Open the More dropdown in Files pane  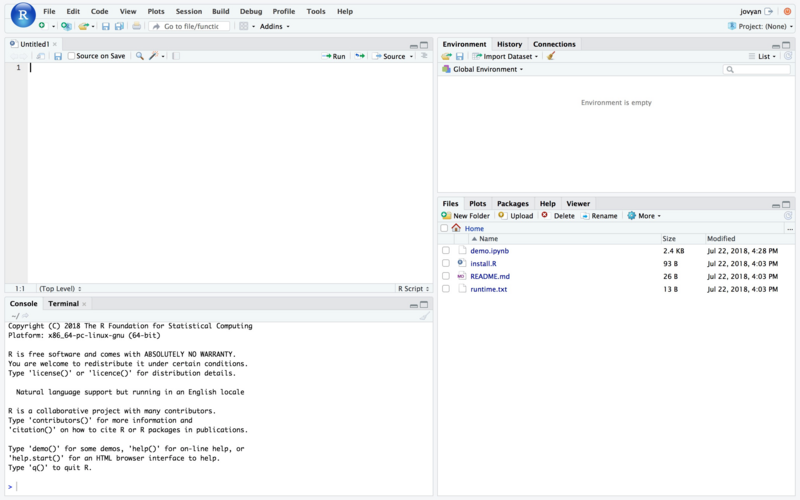point(644,216)
